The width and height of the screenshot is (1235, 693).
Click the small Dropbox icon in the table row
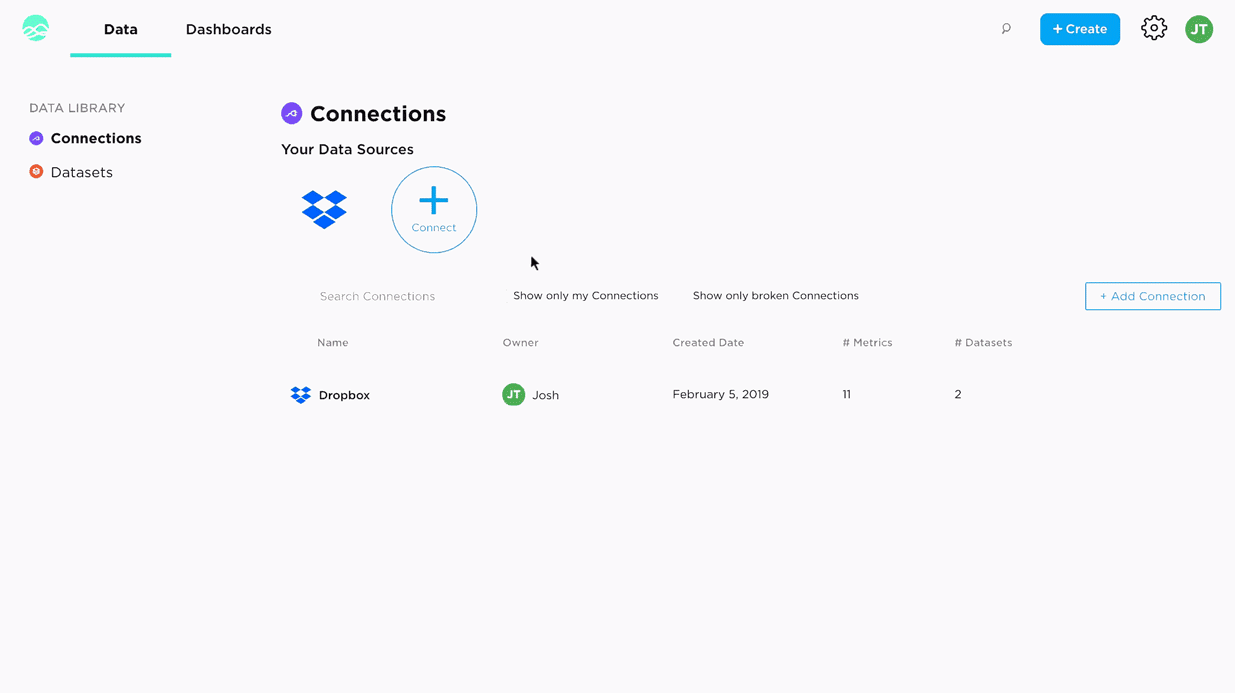click(301, 395)
